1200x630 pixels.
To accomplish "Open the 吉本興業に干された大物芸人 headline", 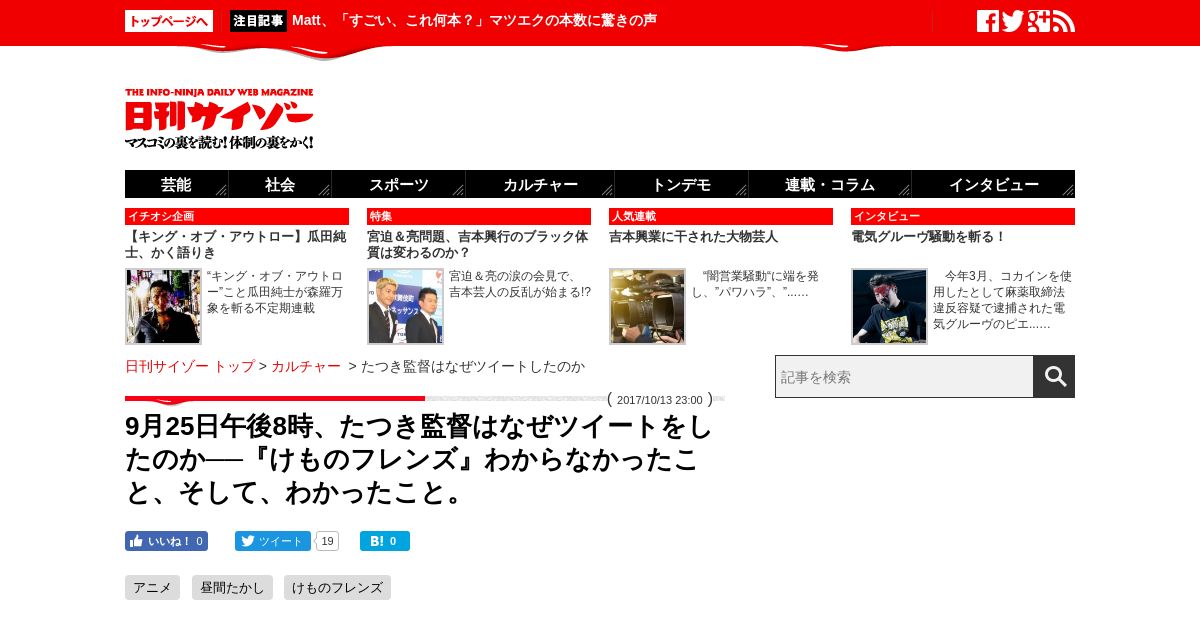I will (x=693, y=237).
